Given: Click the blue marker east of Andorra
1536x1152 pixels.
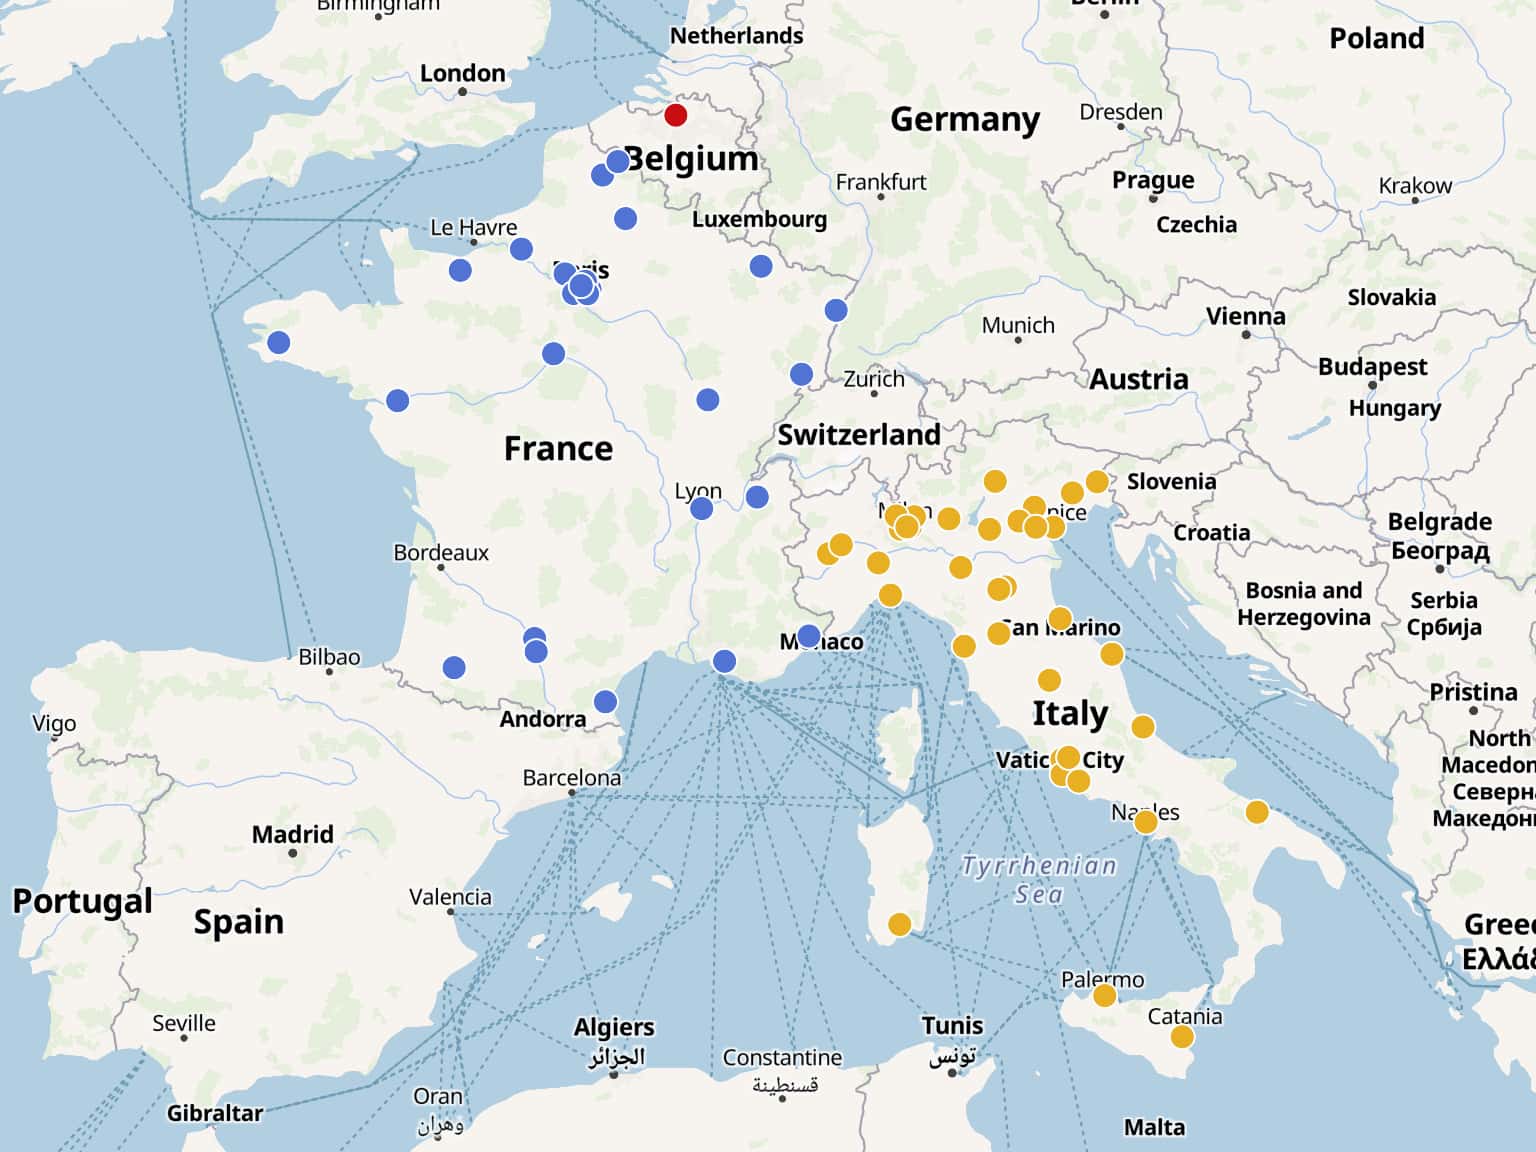Looking at the screenshot, I should coord(605,702).
